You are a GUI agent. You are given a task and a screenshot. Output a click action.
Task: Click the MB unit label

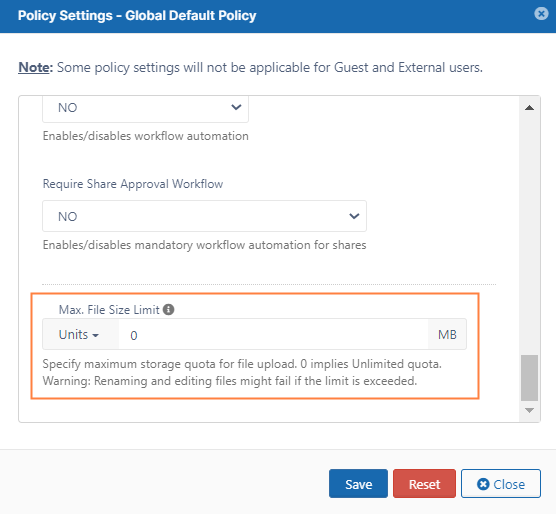(447, 334)
